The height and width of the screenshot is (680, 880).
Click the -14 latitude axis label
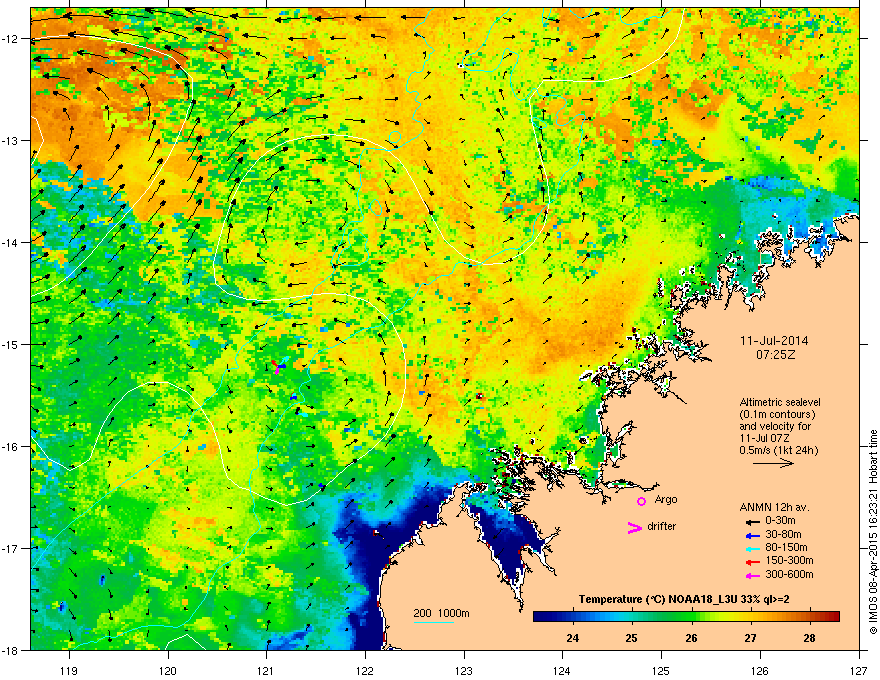[x=11, y=242]
